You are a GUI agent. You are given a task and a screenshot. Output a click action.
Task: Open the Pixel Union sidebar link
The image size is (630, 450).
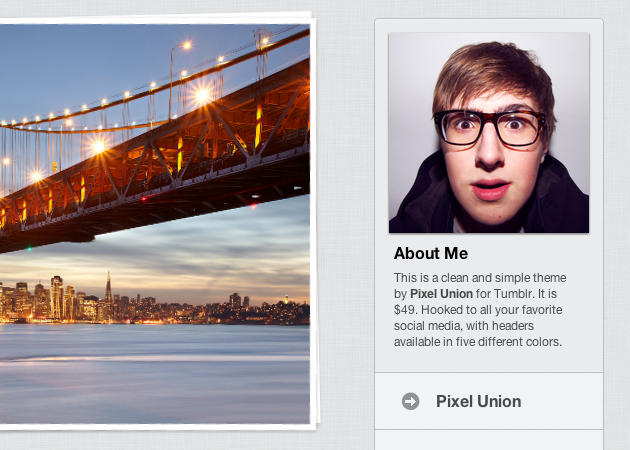tap(479, 401)
